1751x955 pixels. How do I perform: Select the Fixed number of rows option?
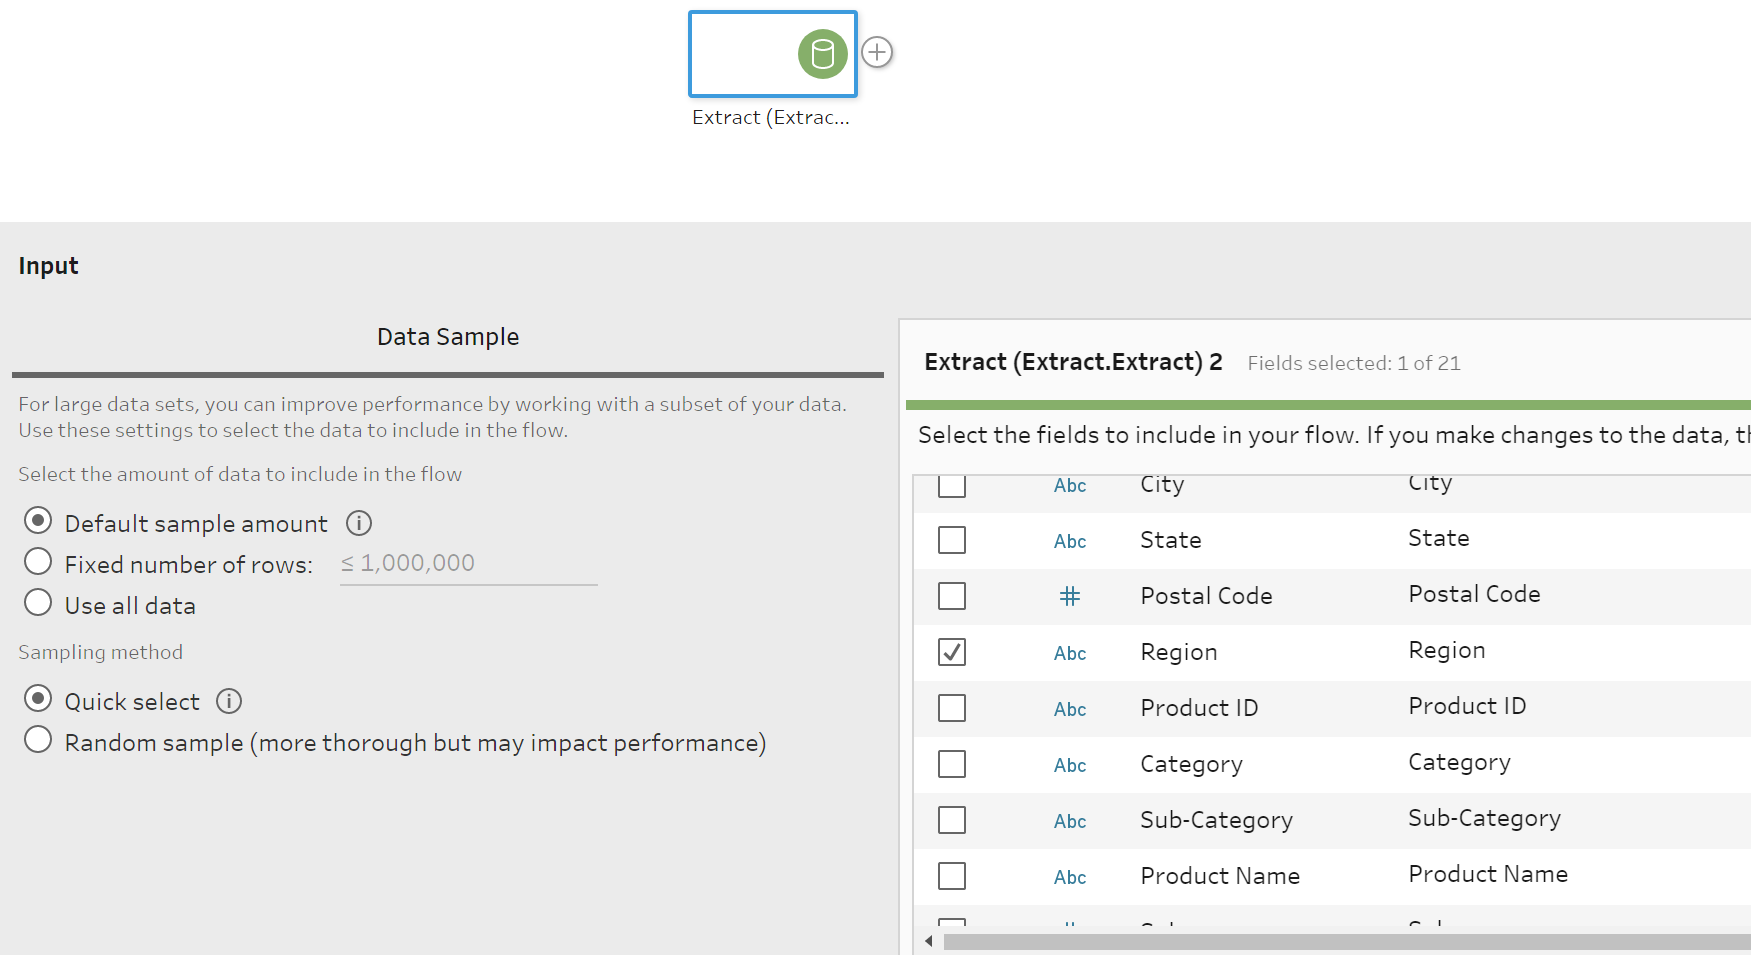tap(37, 561)
